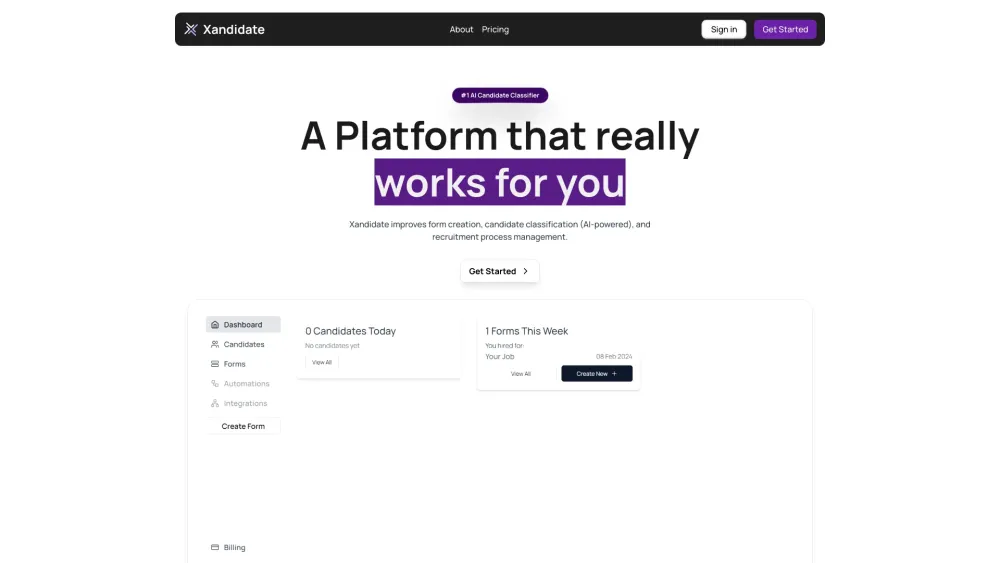The height and width of the screenshot is (563, 1000).
Task: Open the Billing card icon
Action: pos(215,547)
